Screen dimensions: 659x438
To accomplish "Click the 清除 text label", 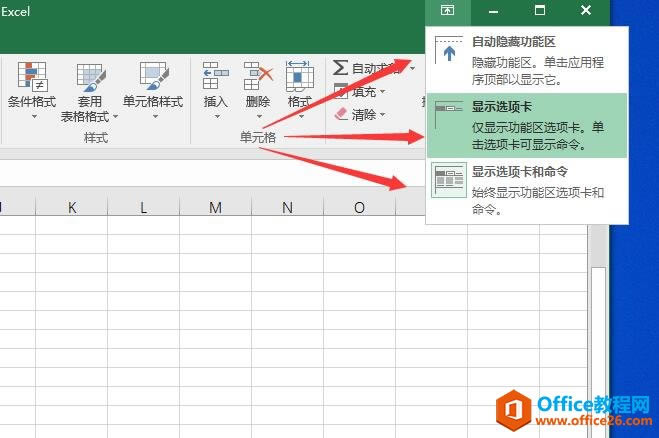I will pyautogui.click(x=364, y=114).
